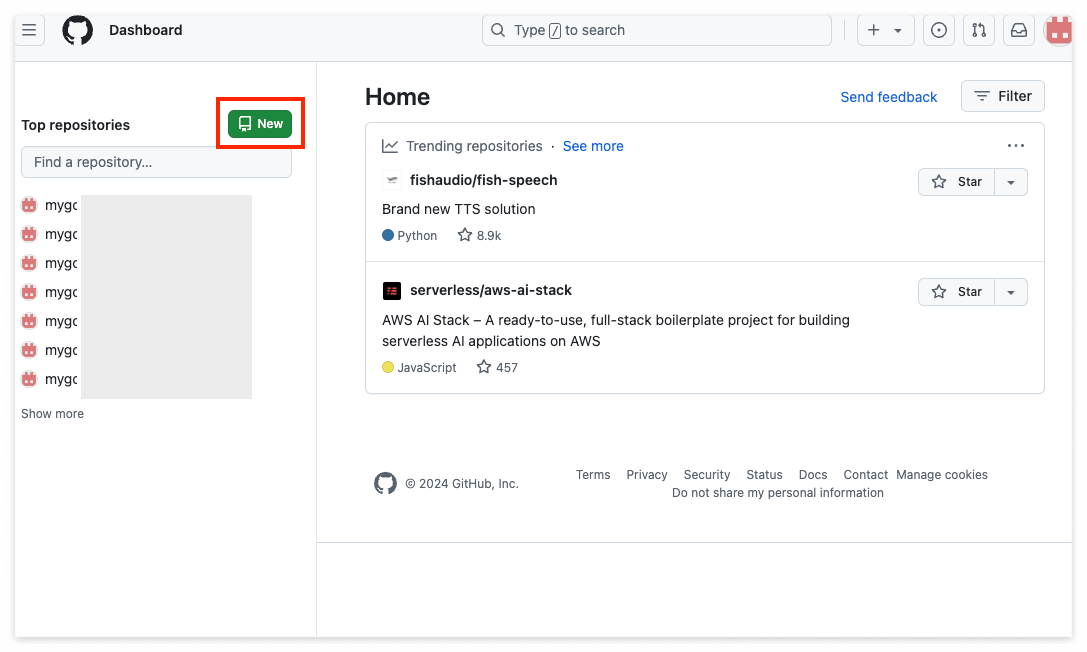Open the hamburger navigation menu
1087x652 pixels.
pyautogui.click(x=29, y=30)
